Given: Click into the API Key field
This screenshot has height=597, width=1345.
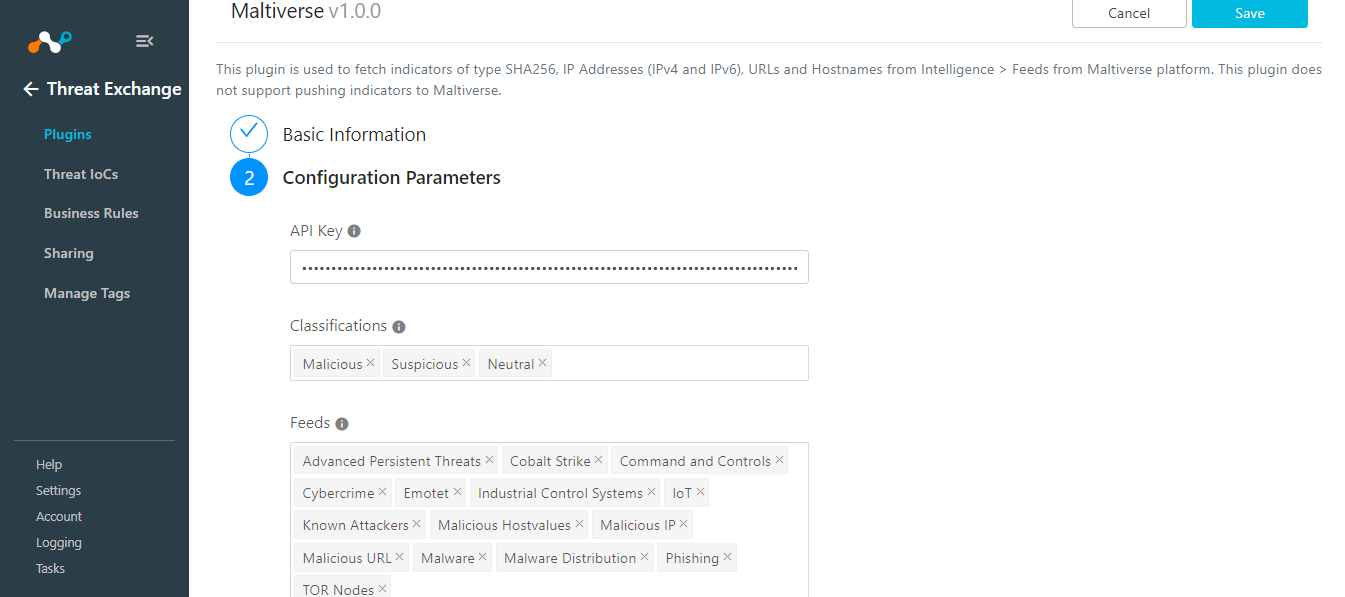Looking at the screenshot, I should tap(549, 267).
